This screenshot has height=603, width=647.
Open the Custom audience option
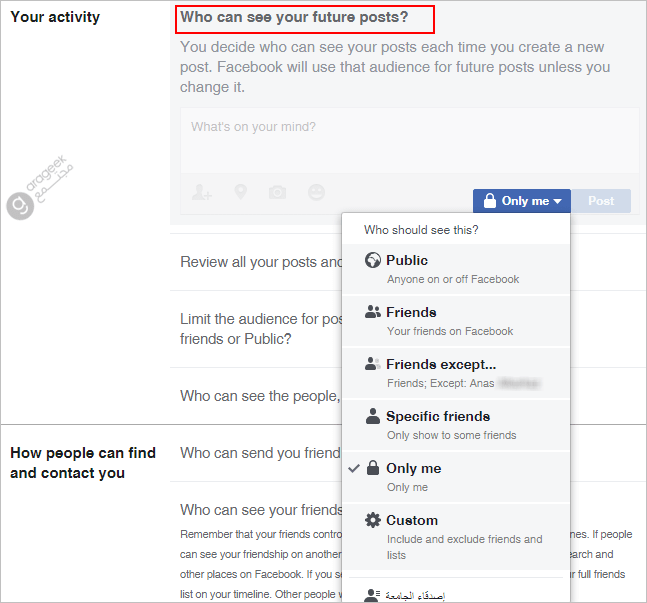pos(456,537)
